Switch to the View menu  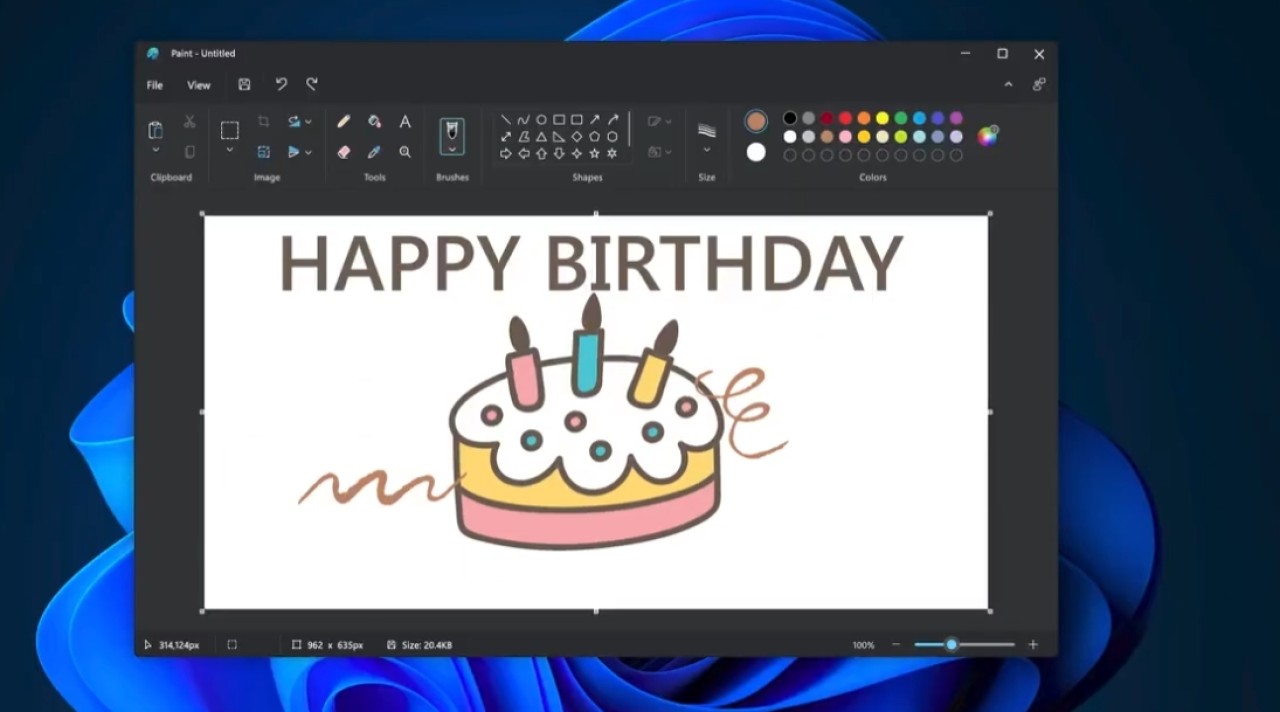(x=198, y=85)
